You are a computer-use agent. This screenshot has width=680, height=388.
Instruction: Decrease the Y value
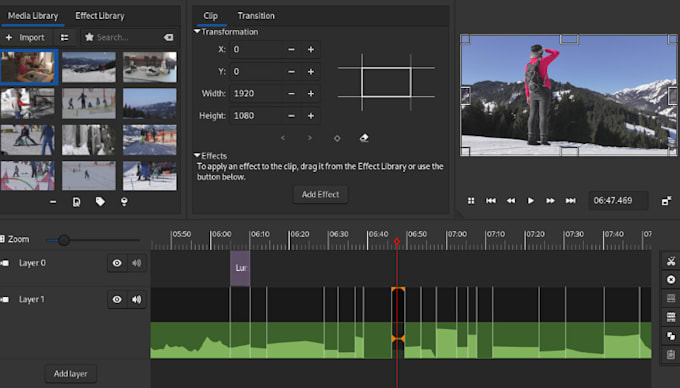click(291, 72)
